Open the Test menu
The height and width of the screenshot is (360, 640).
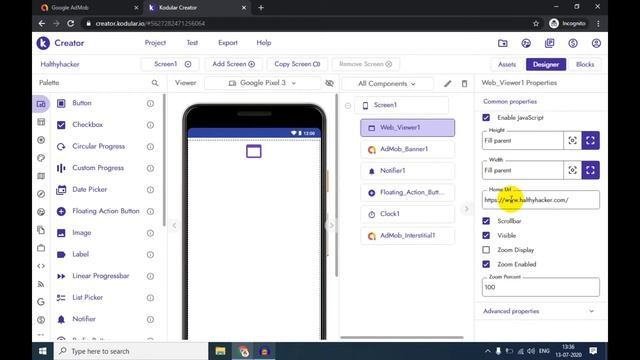coord(192,43)
